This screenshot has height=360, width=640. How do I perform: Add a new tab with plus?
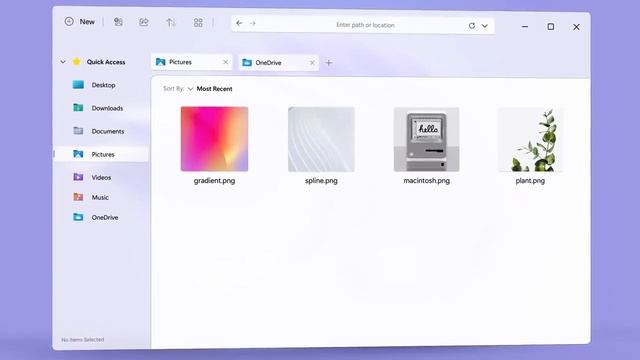click(329, 63)
